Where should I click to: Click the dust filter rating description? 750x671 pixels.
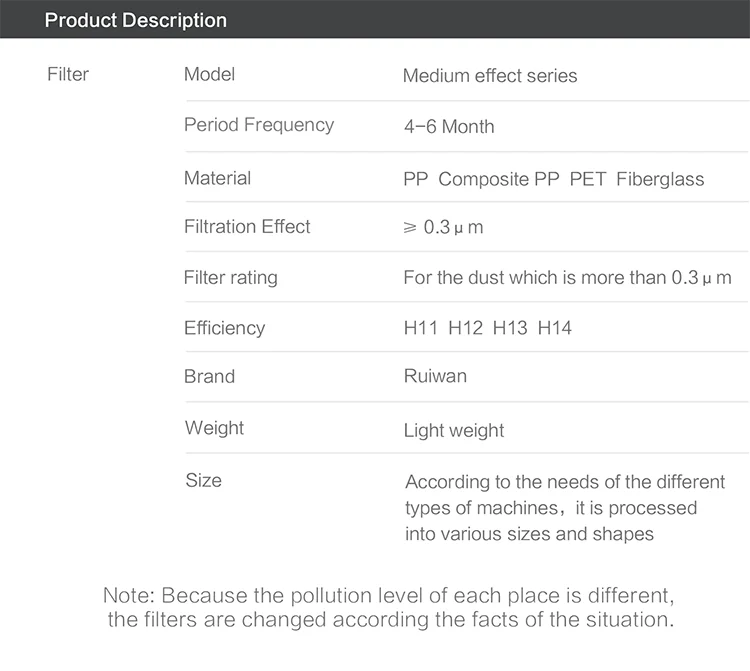567,278
